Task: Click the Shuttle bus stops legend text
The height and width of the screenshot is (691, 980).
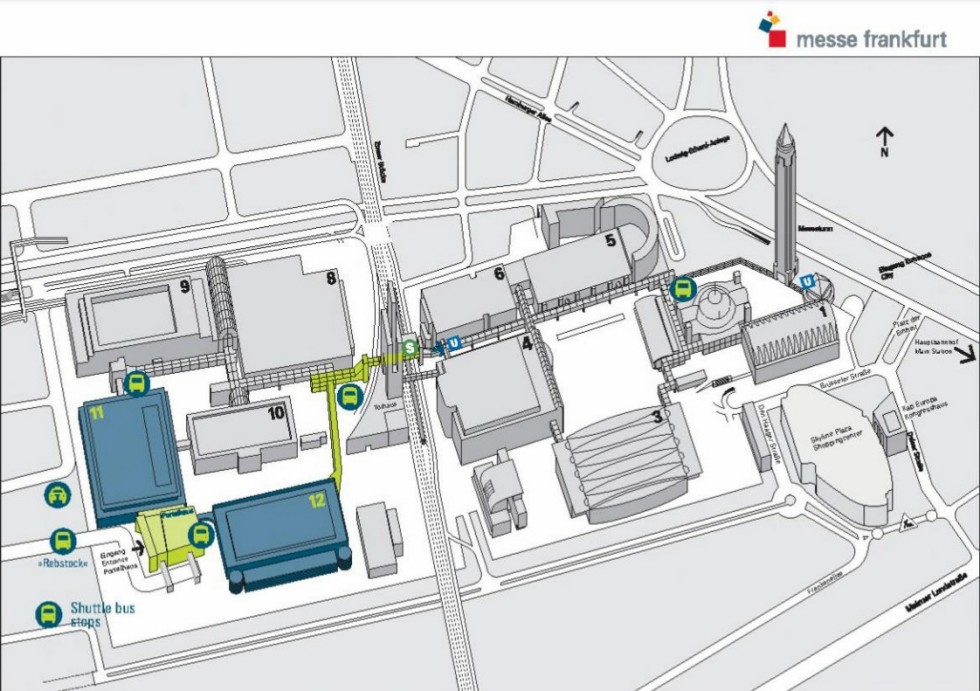Action: [x=102, y=614]
